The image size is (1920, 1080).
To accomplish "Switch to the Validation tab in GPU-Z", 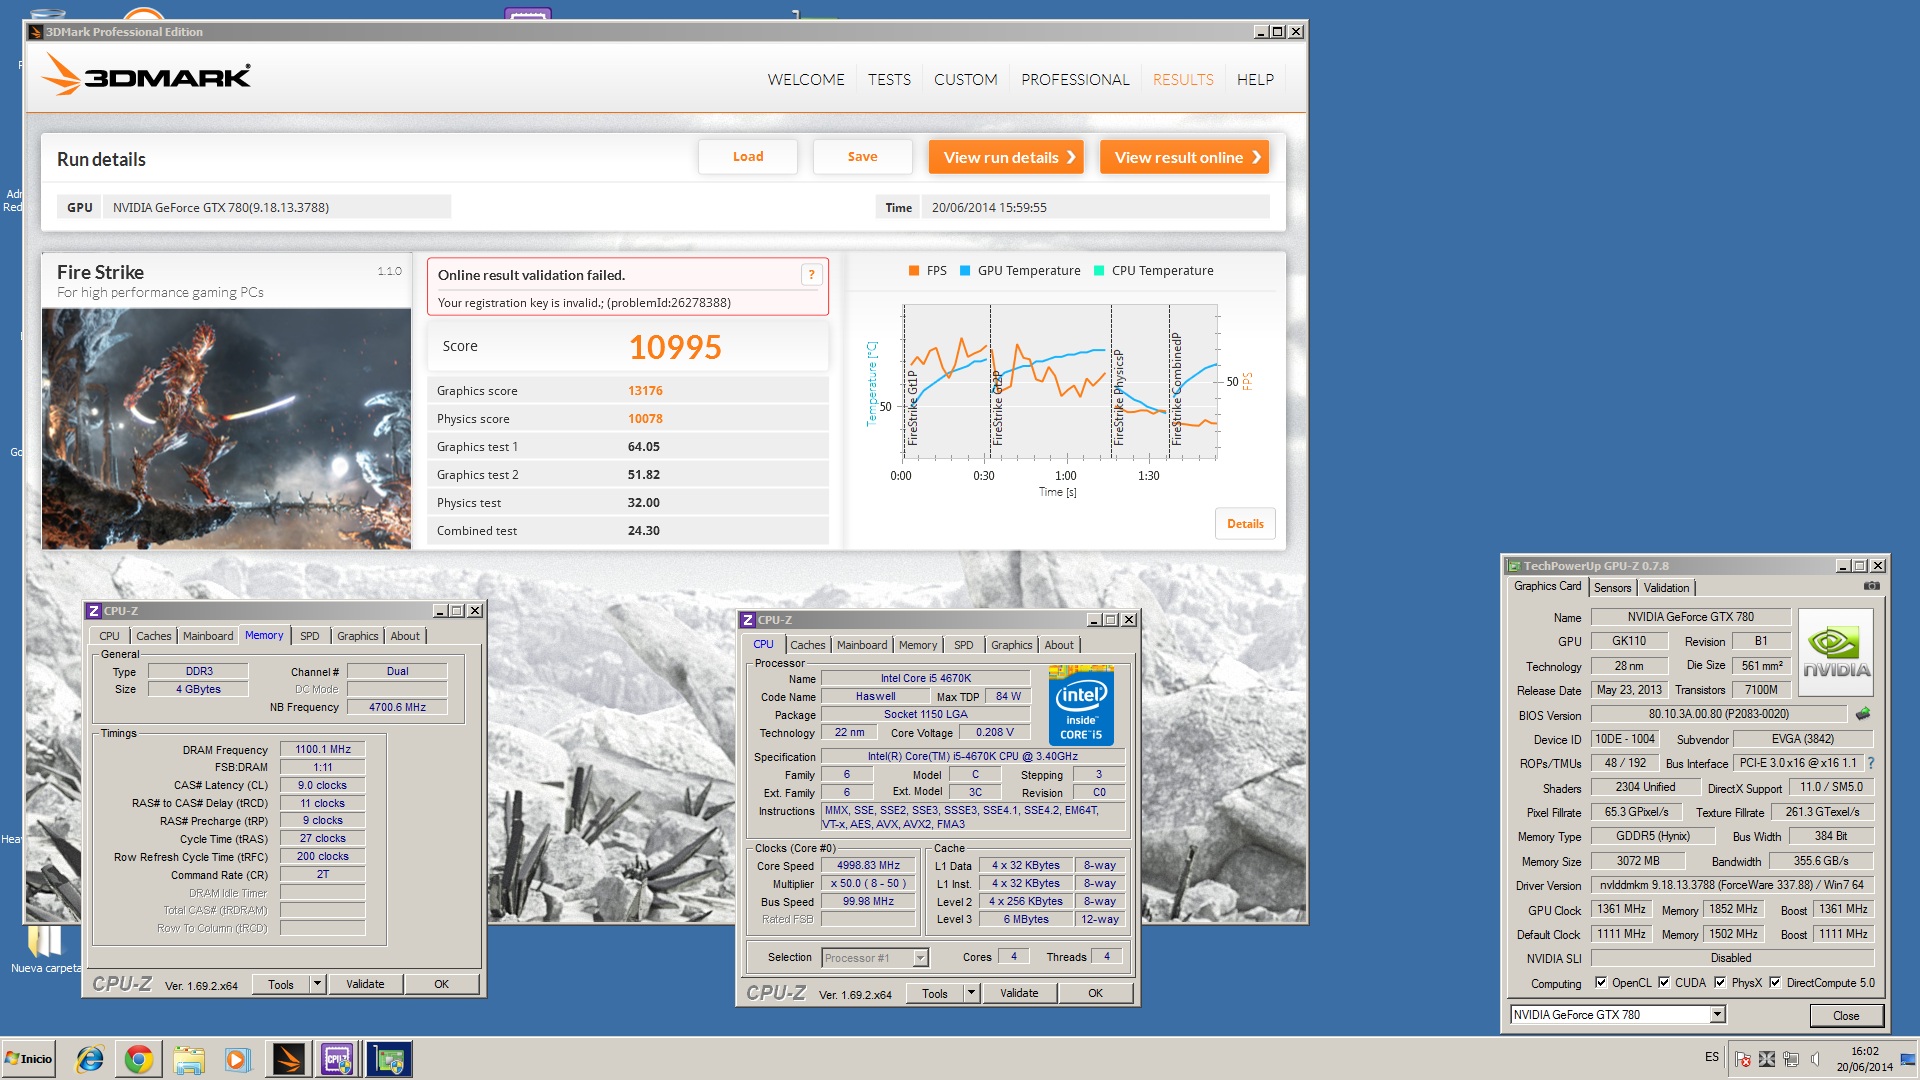I will (x=1666, y=588).
